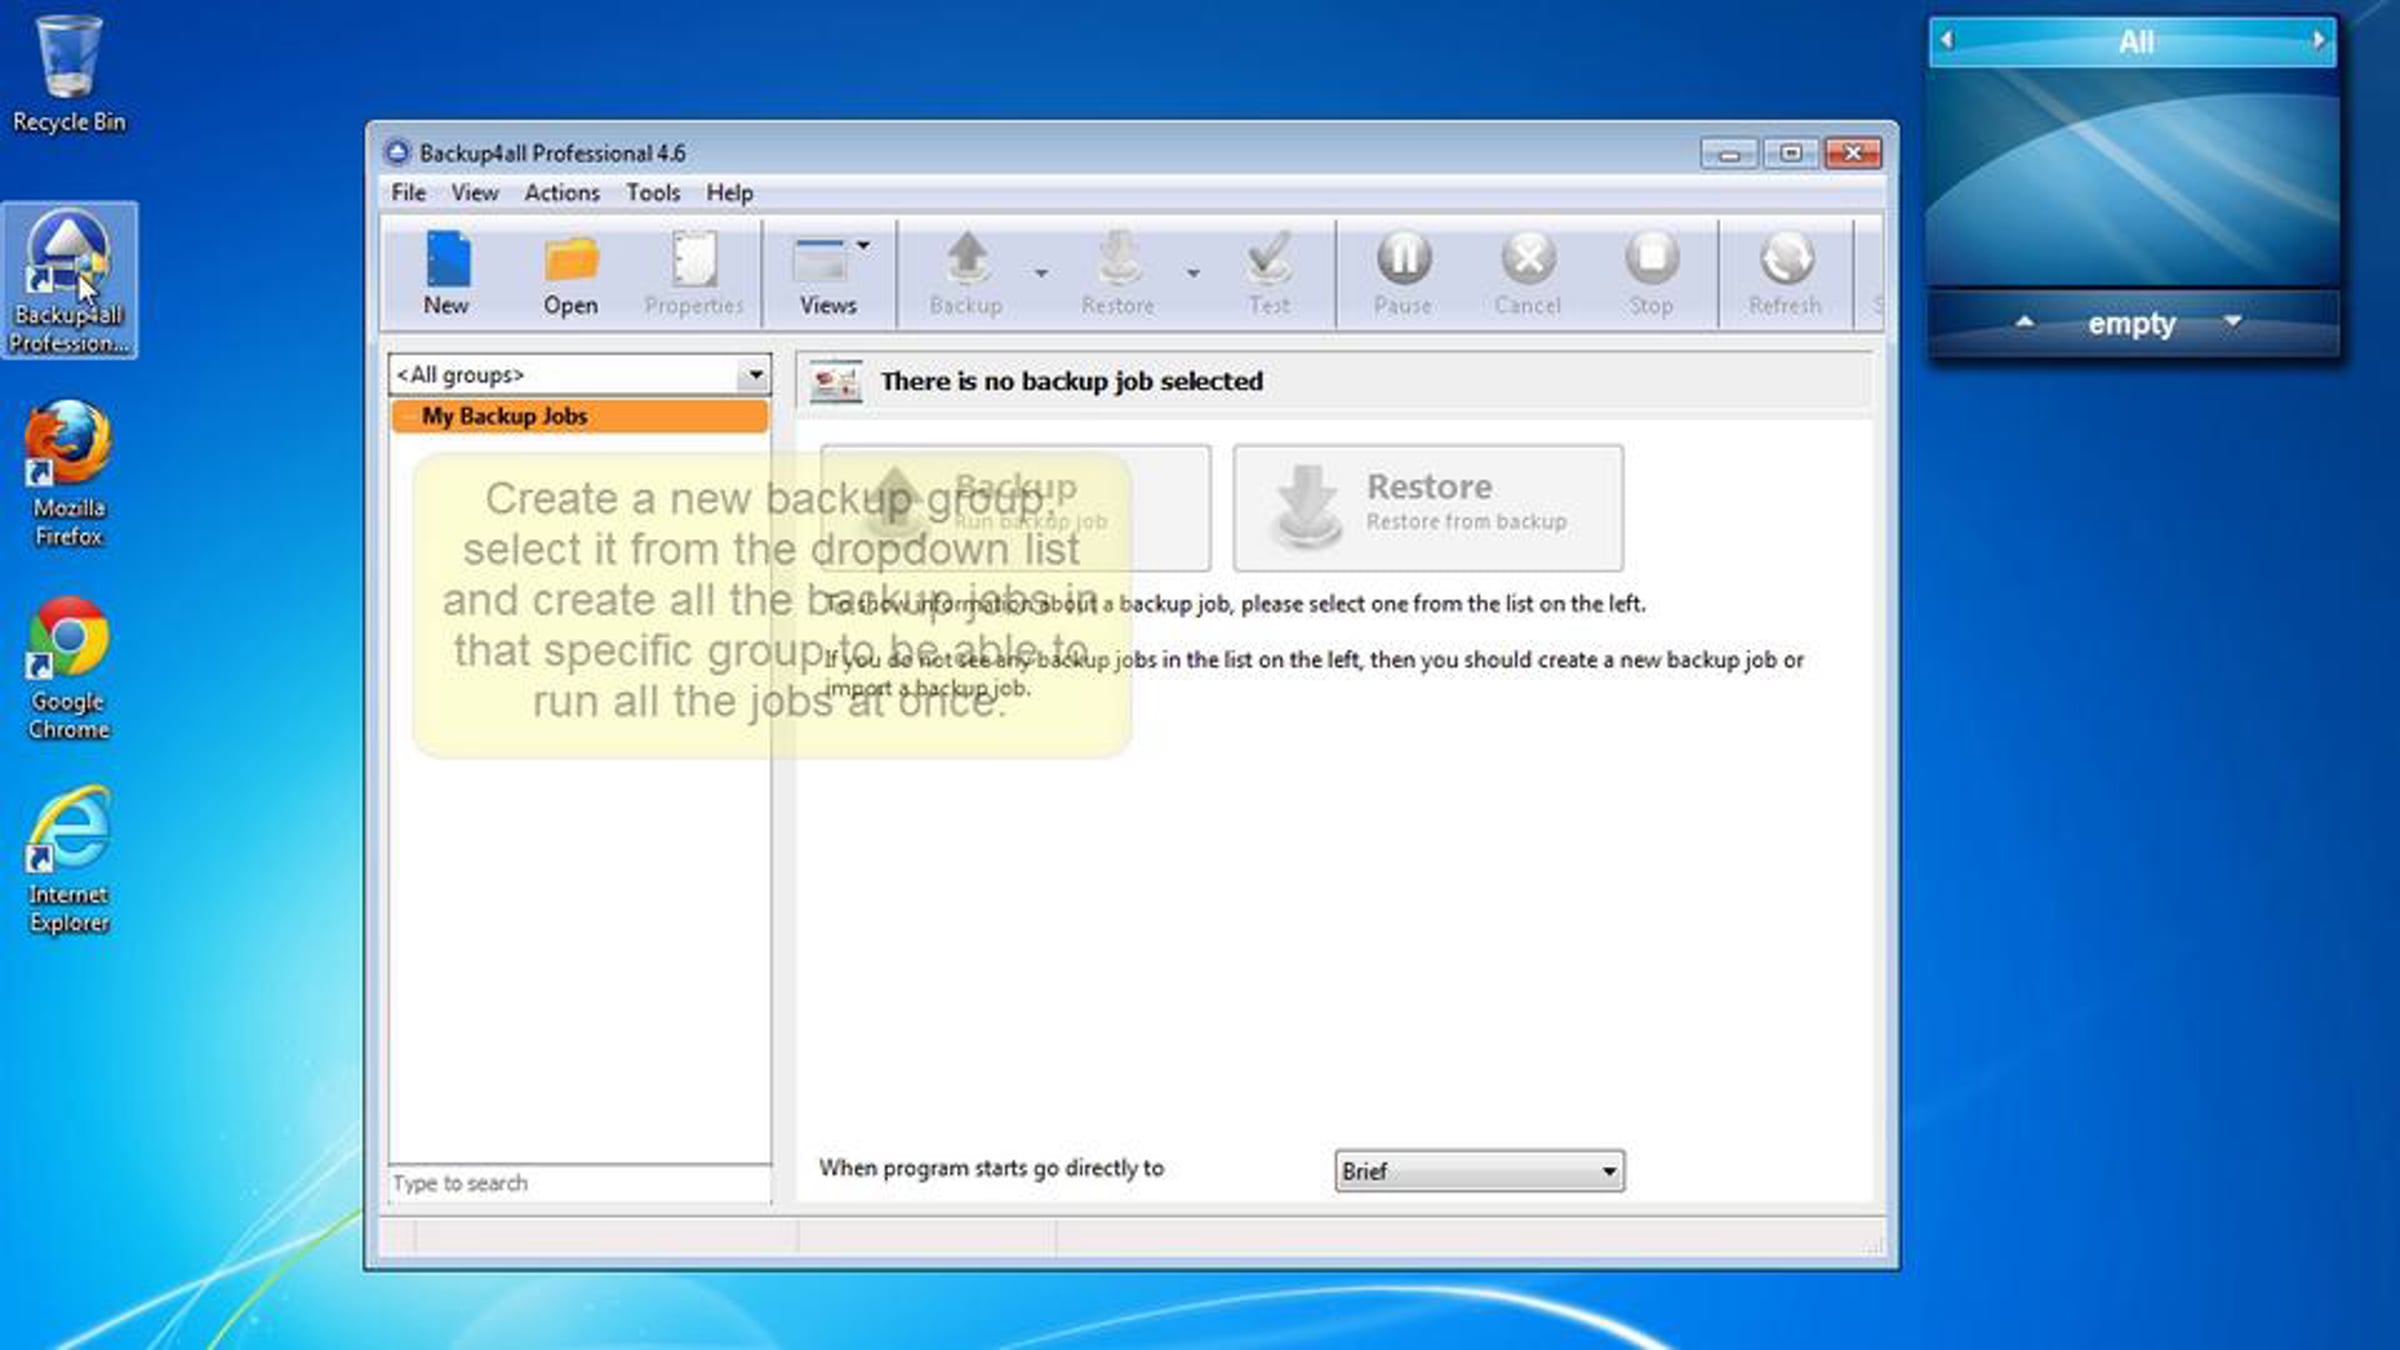Click the New backup job icon
Screen dimensions: 2400x1350
click(x=446, y=260)
